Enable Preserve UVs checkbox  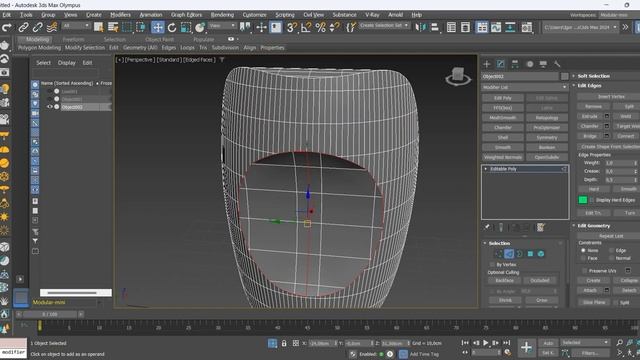click(x=584, y=271)
